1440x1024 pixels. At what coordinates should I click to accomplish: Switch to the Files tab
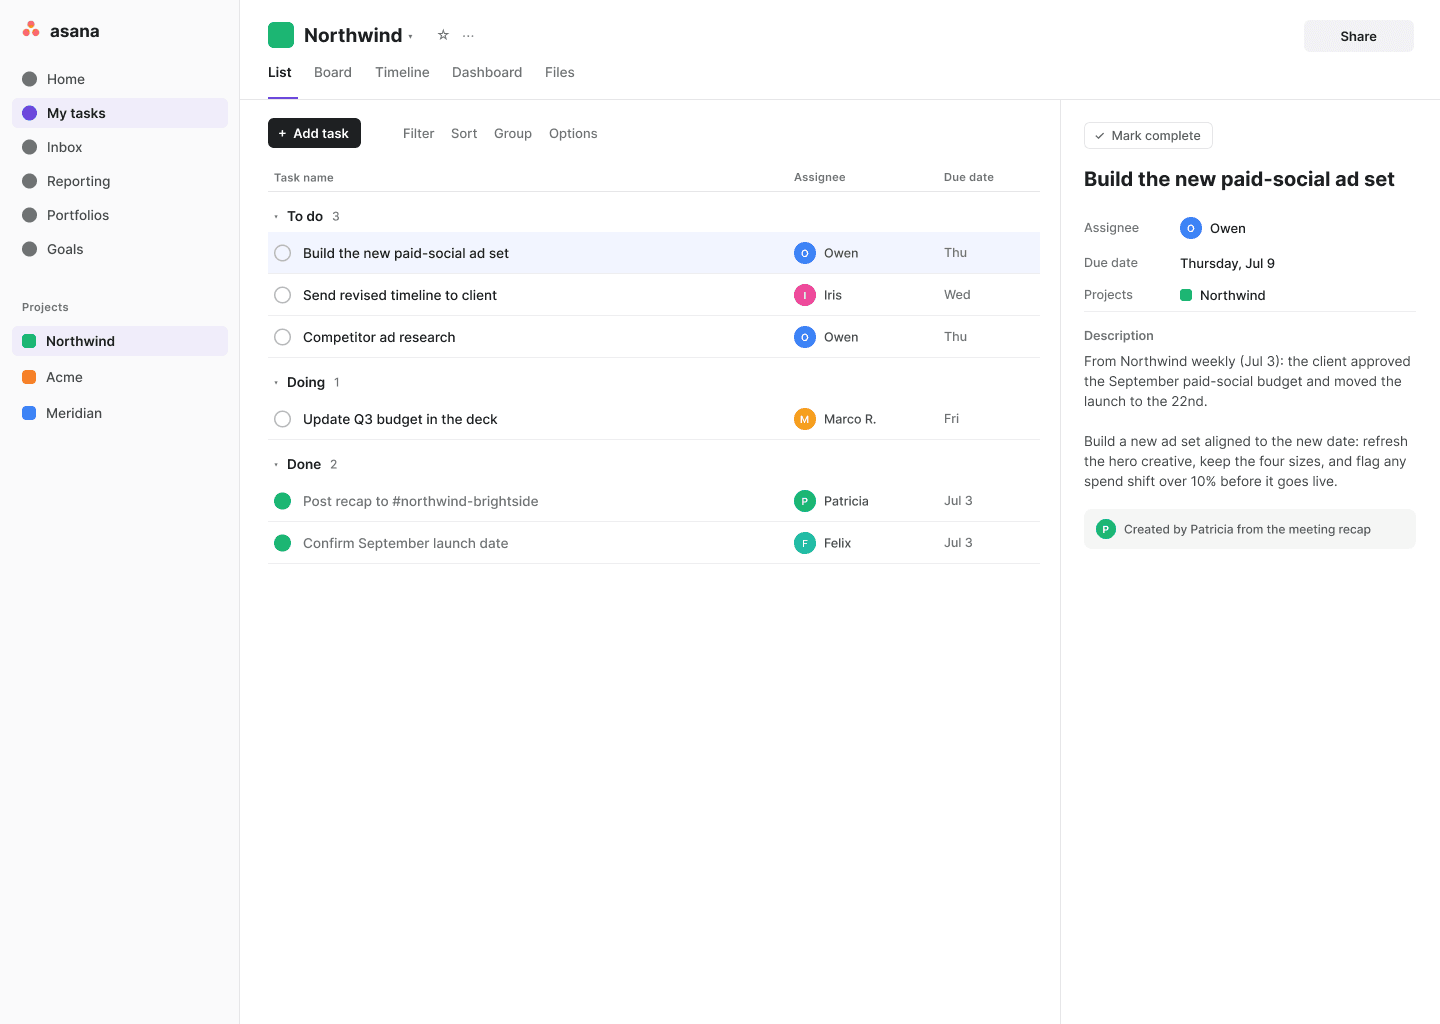pyautogui.click(x=560, y=72)
